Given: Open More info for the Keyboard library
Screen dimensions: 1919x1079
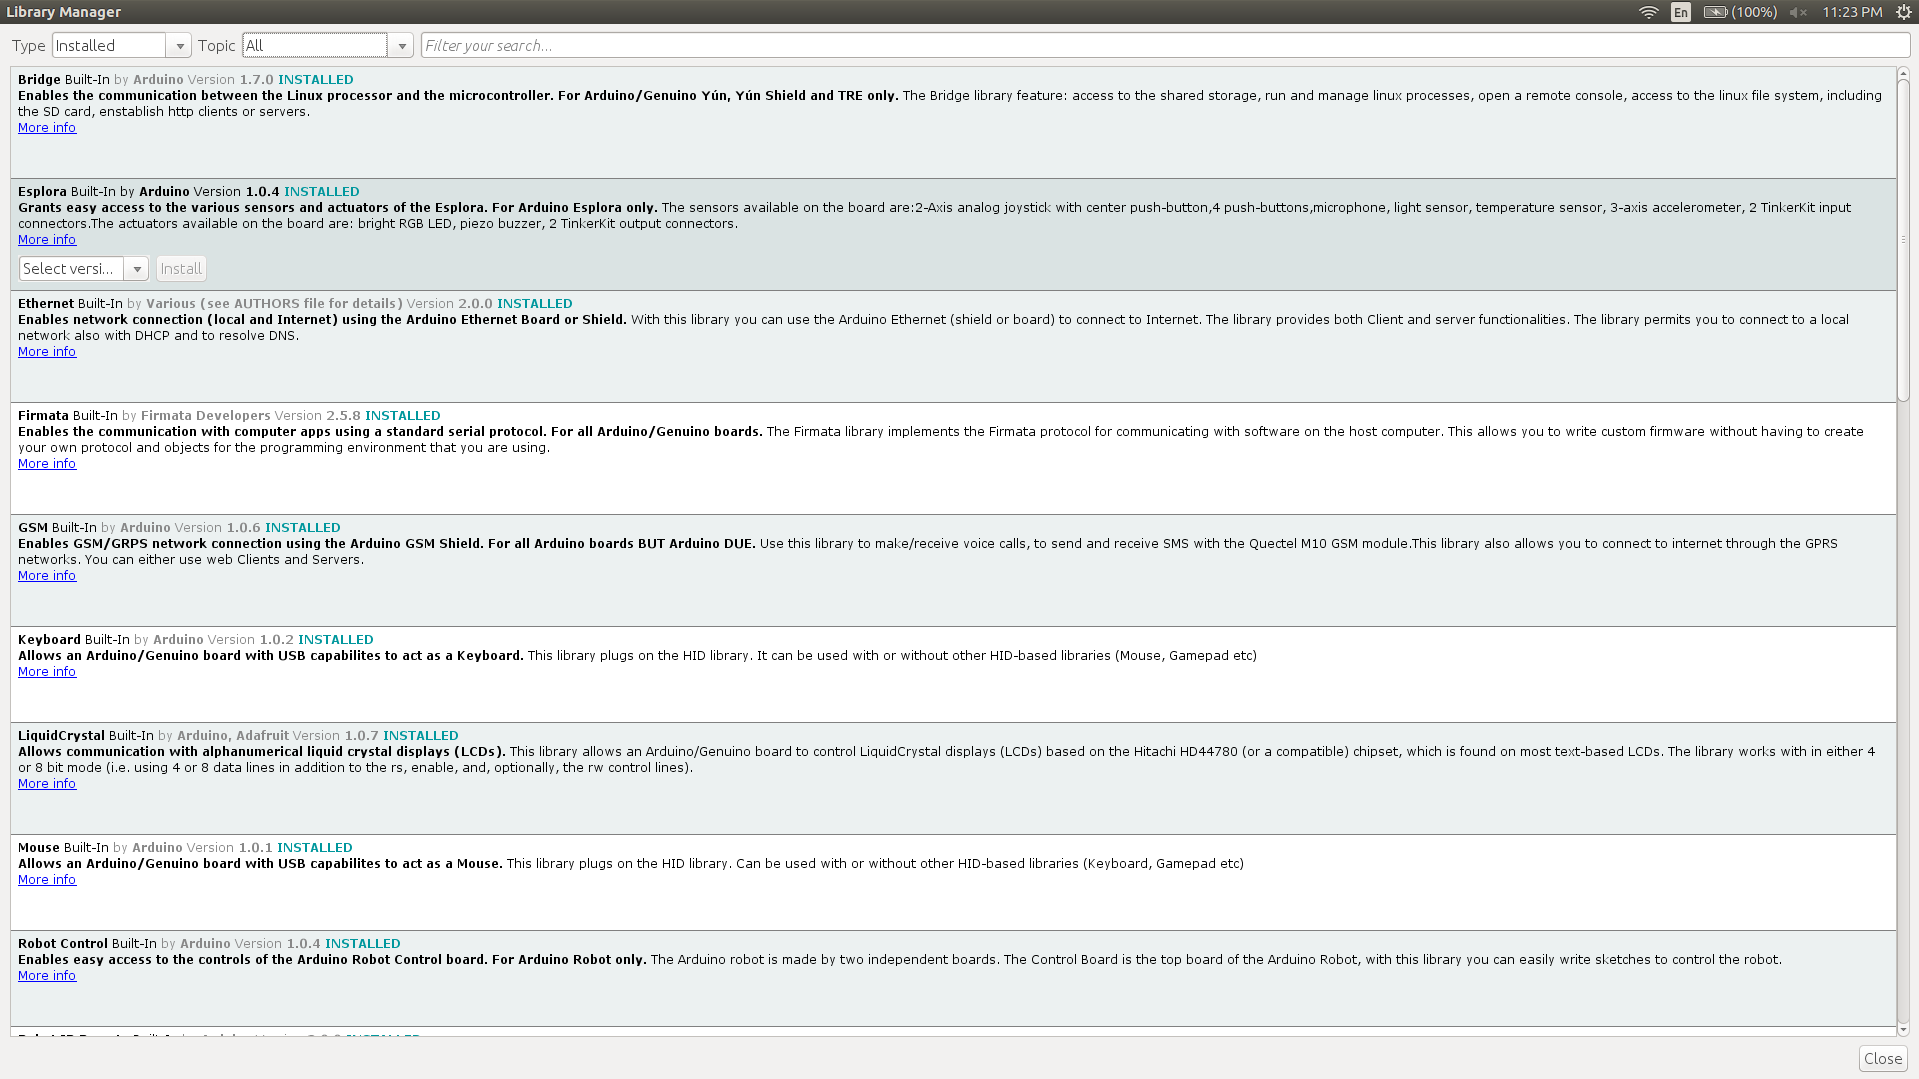Looking at the screenshot, I should pos(46,671).
